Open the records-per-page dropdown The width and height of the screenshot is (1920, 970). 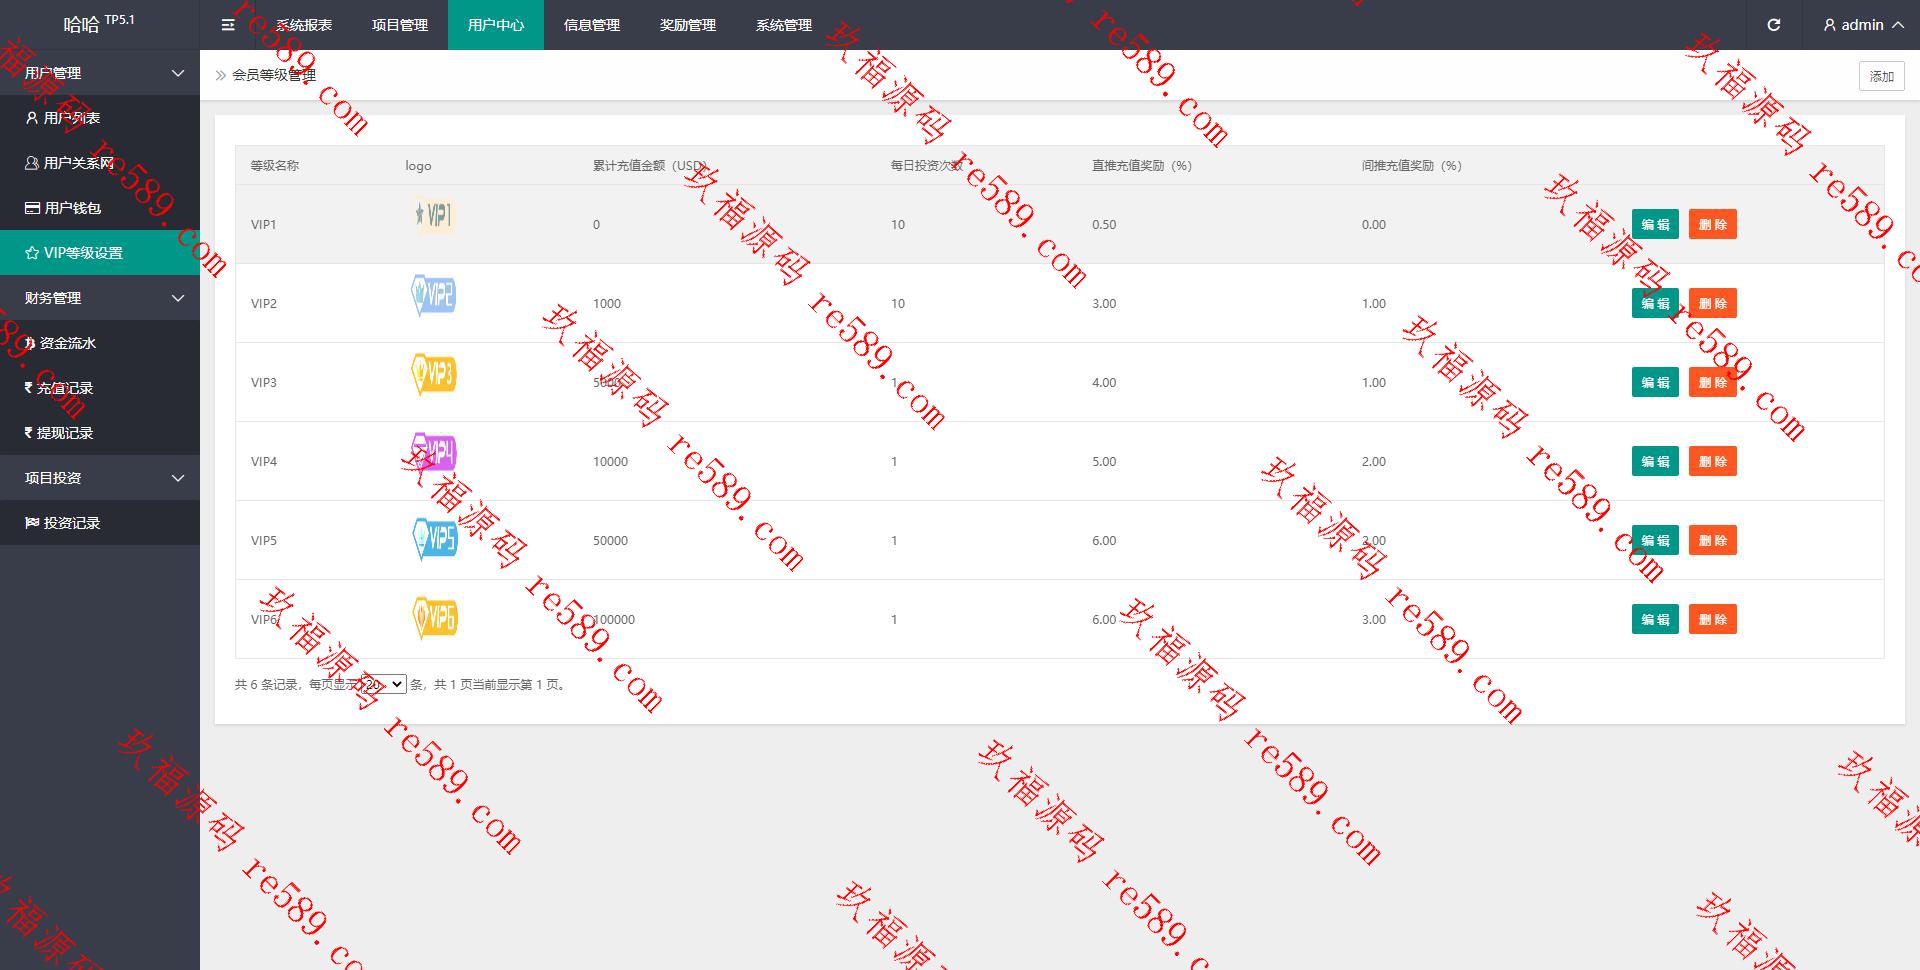(x=384, y=684)
